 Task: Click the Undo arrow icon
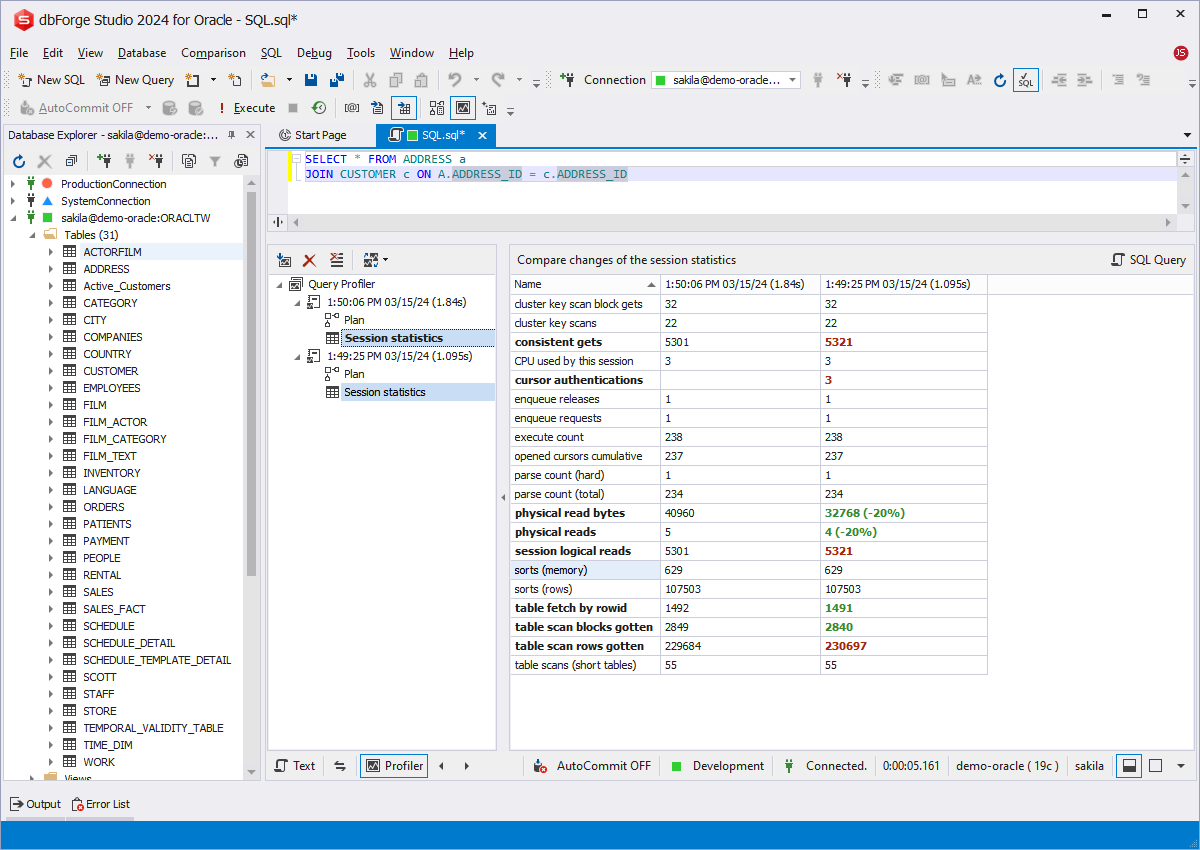(455, 80)
